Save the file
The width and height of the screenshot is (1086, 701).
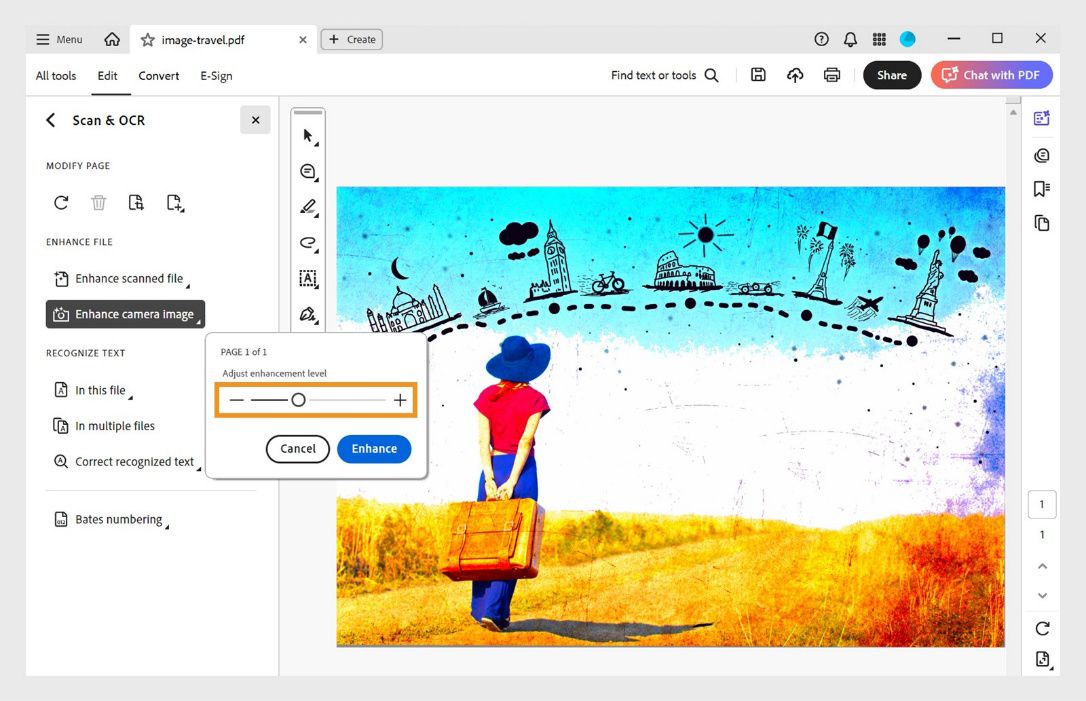click(758, 74)
